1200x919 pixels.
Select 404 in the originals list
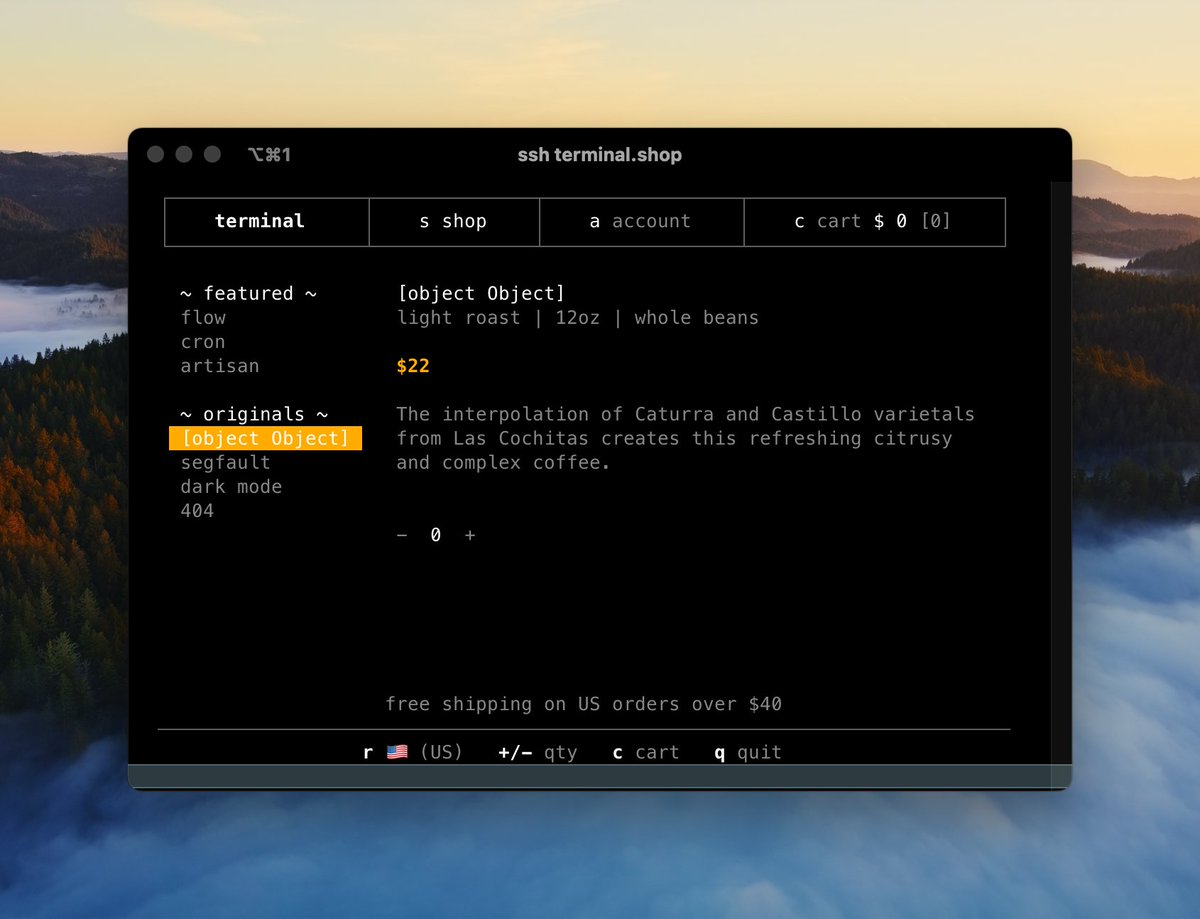197,511
